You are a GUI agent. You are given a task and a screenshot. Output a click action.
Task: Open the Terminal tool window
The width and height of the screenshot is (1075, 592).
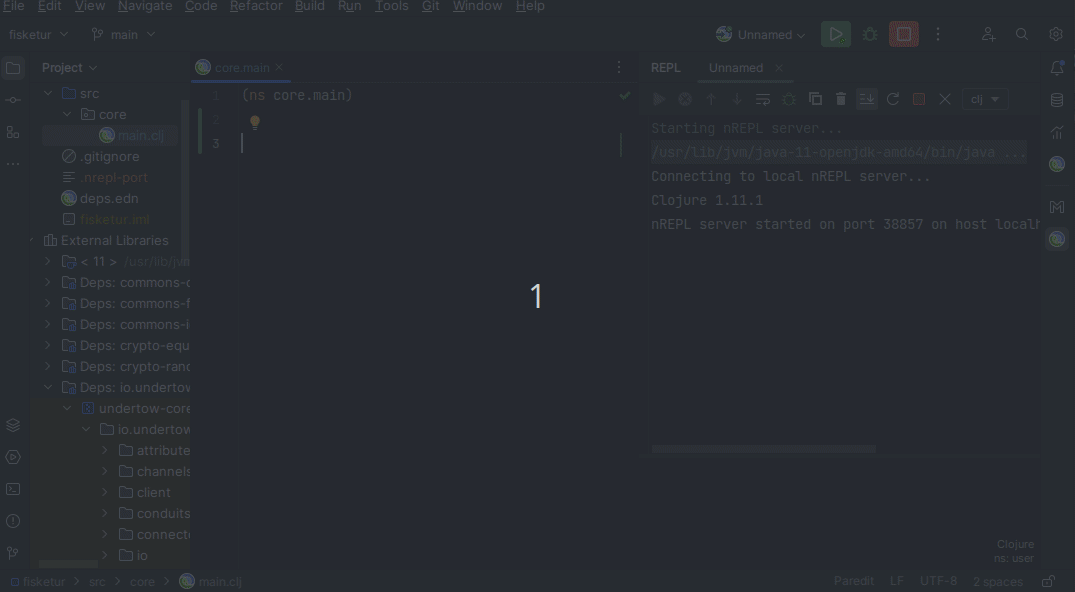point(13,489)
